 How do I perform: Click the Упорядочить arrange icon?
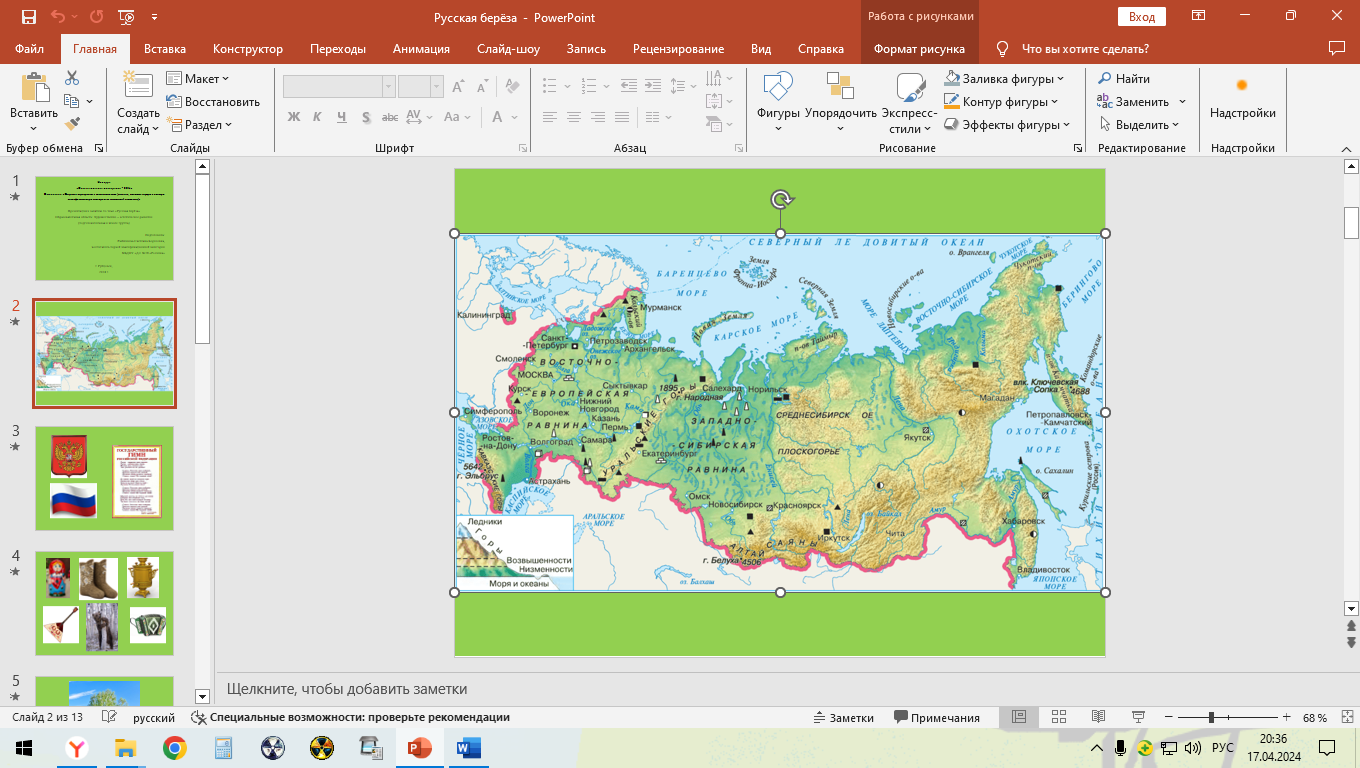[x=840, y=90]
